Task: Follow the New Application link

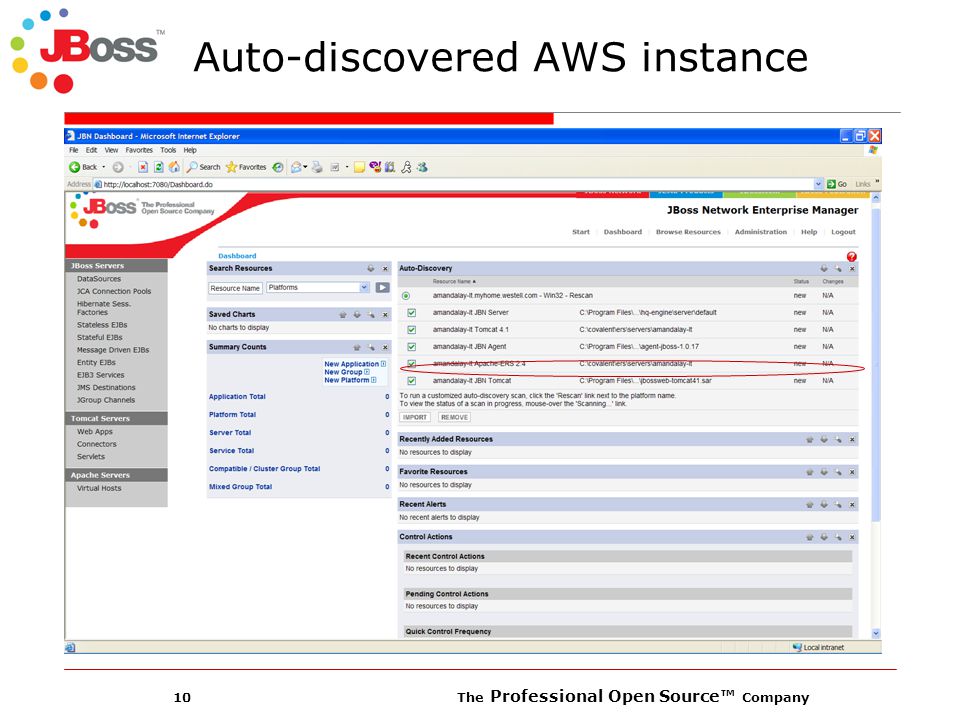Action: point(355,364)
